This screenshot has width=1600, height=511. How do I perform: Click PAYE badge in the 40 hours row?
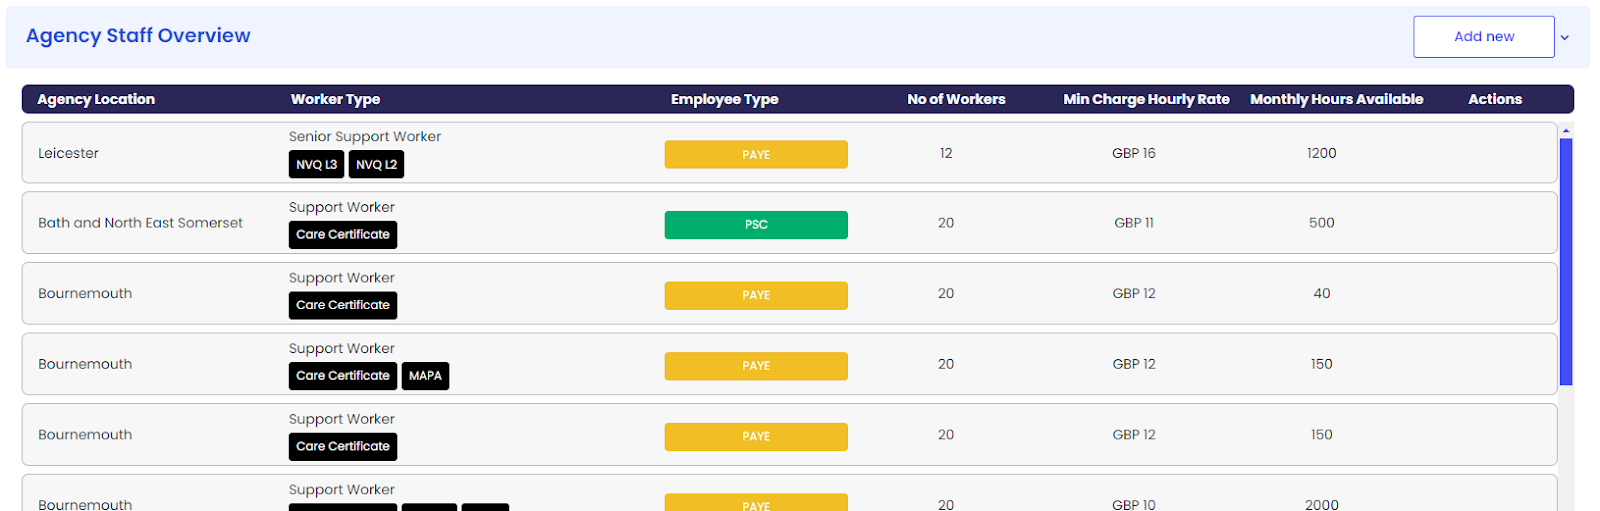[x=756, y=296]
